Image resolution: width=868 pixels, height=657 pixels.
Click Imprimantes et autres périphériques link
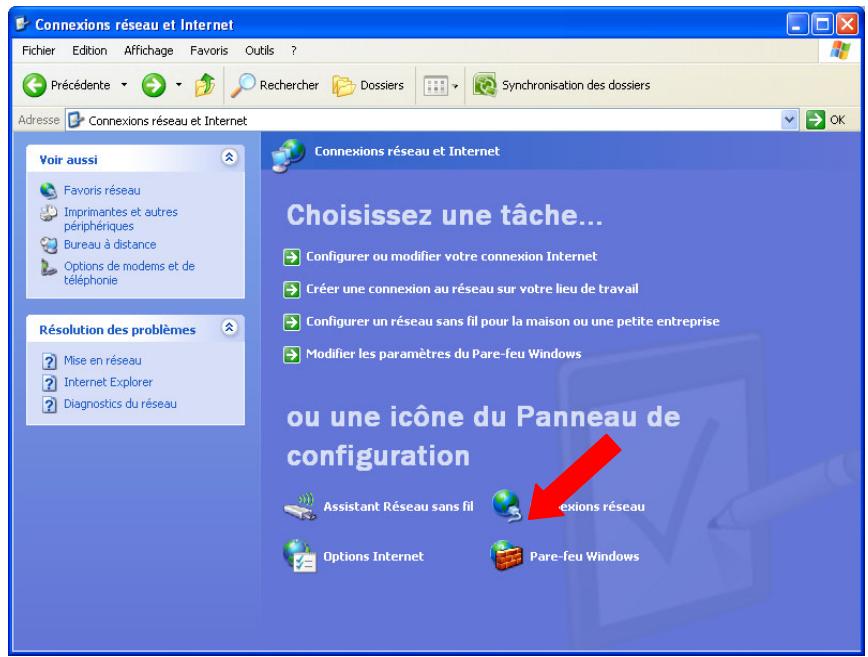(121, 219)
